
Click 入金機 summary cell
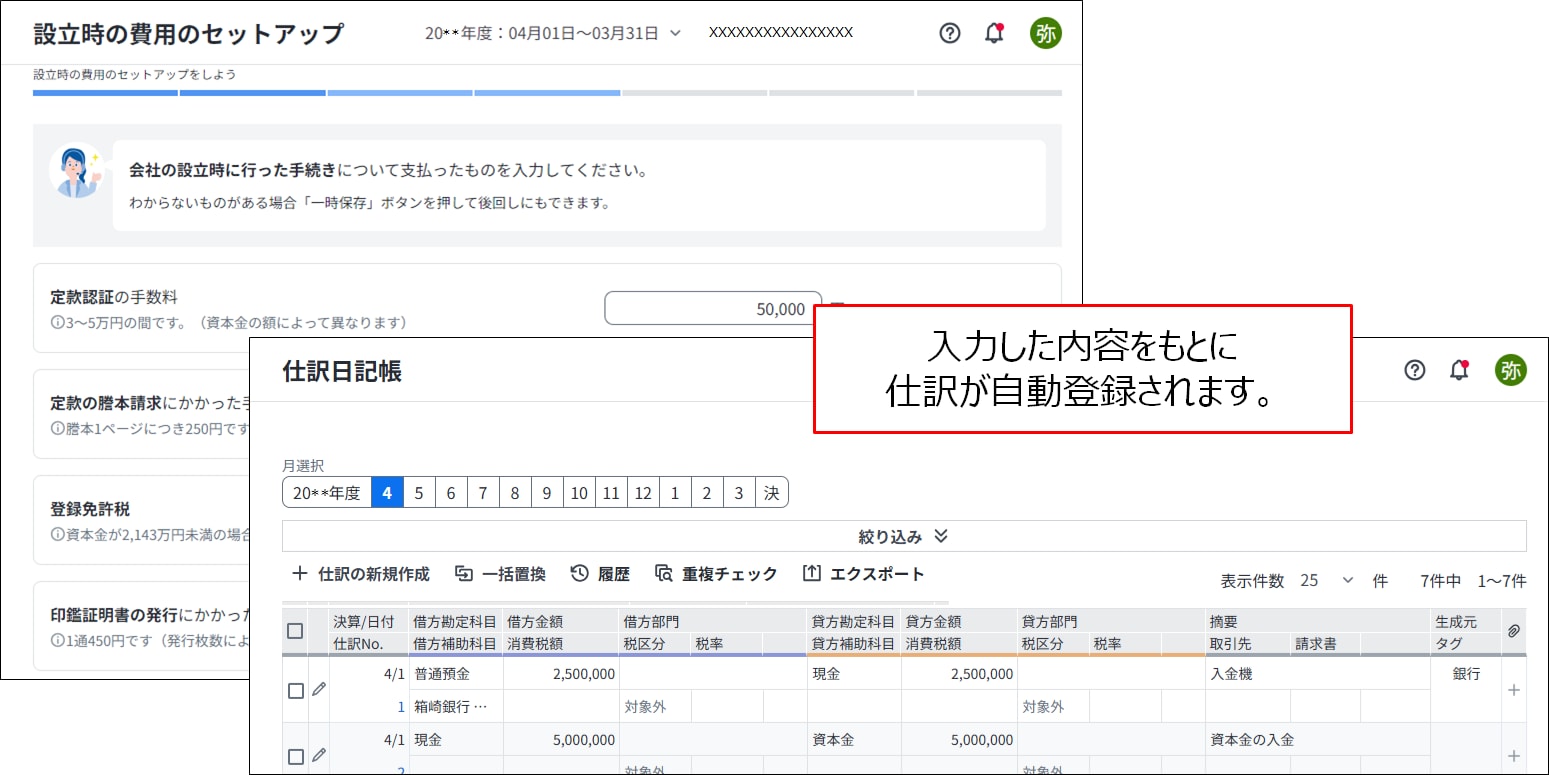[1317, 674]
